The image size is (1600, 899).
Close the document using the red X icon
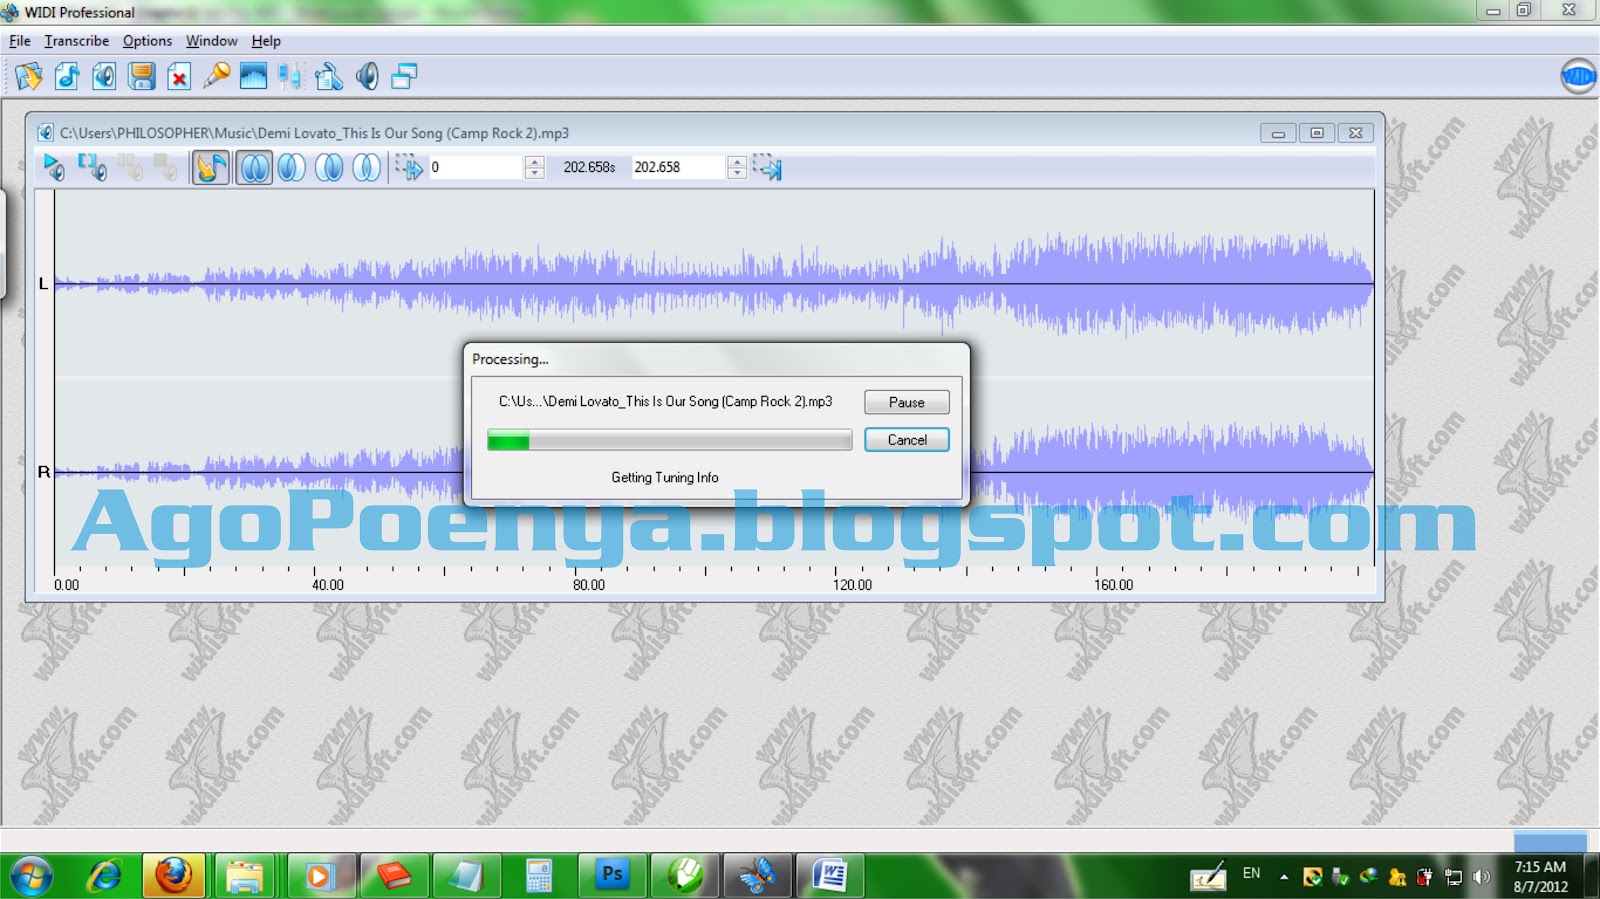tap(179, 77)
